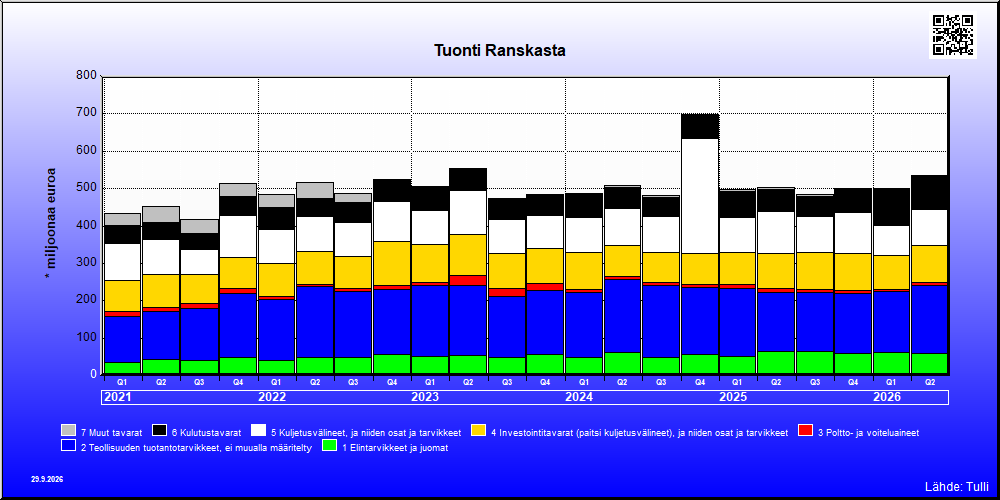Screen dimensions: 1000x500
Task: Click the black top segment of the Q4 2024 bar
Action: [x=700, y=126]
